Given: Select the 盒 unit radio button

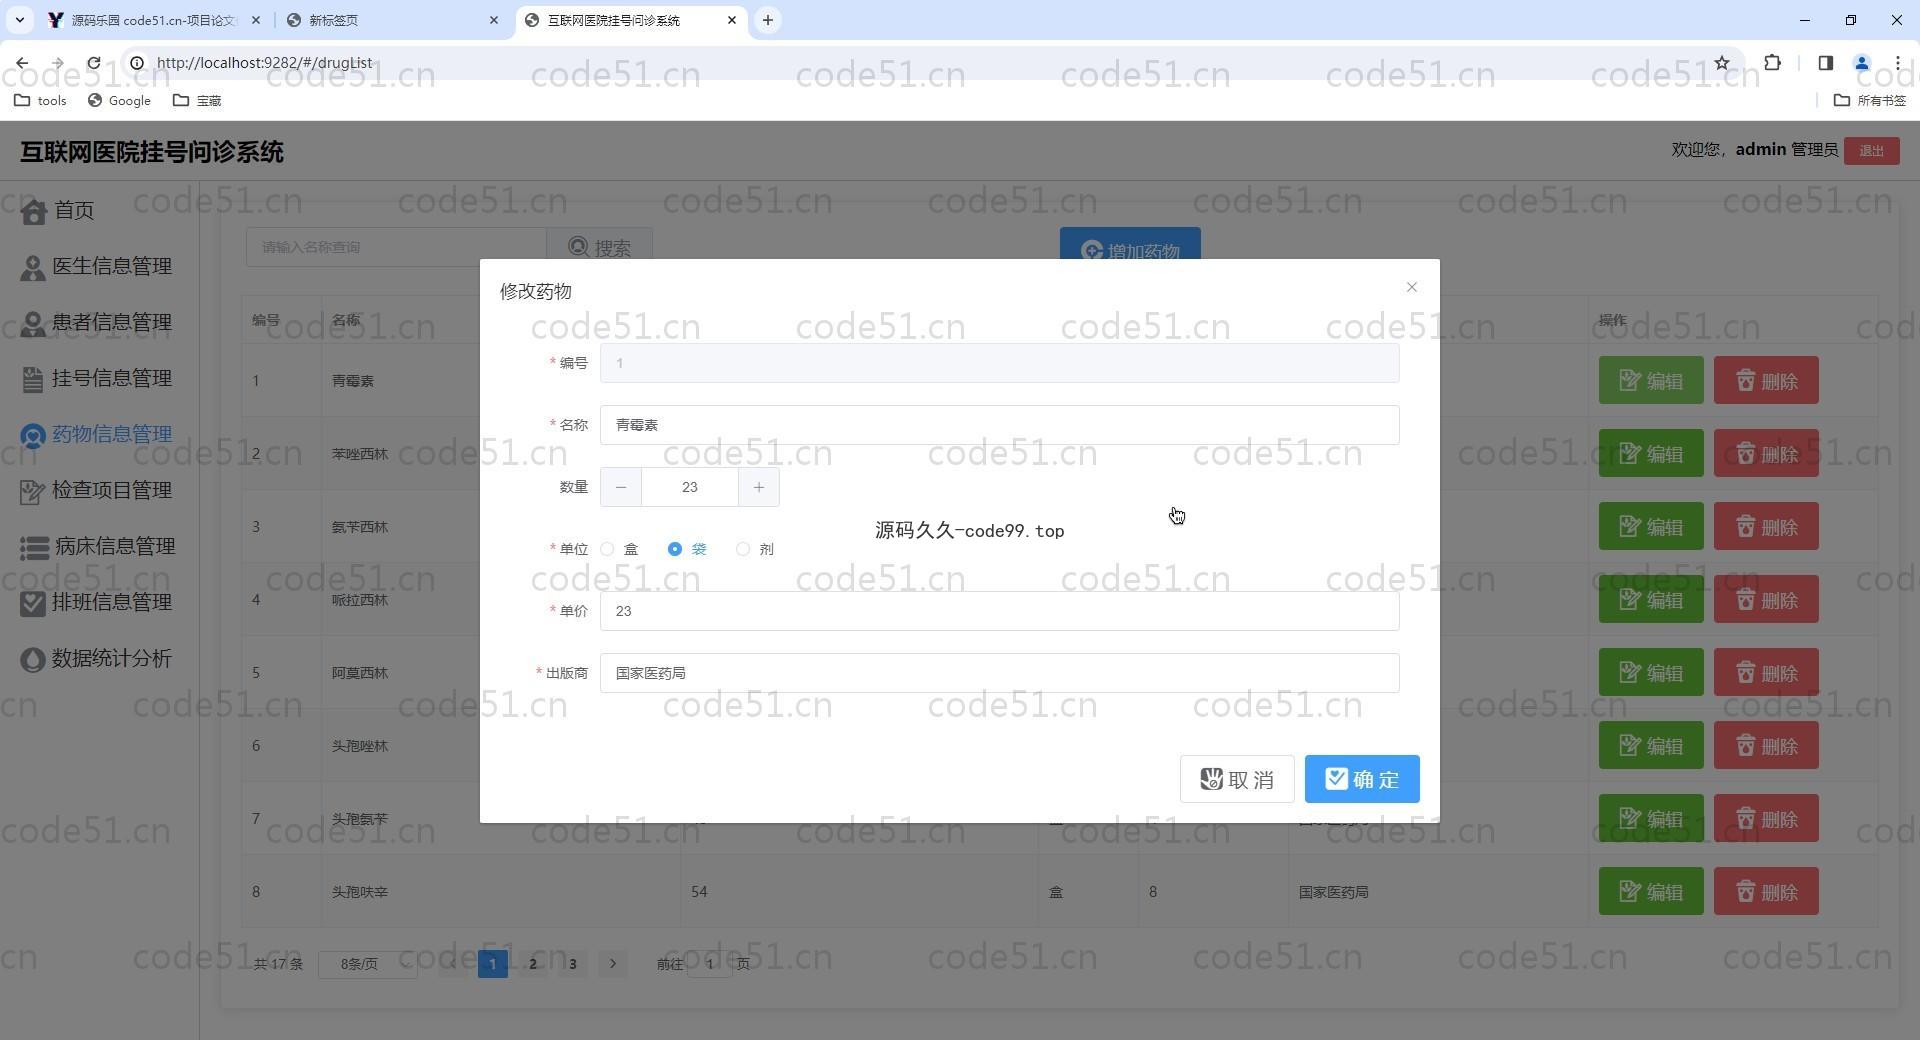Looking at the screenshot, I should coord(607,549).
